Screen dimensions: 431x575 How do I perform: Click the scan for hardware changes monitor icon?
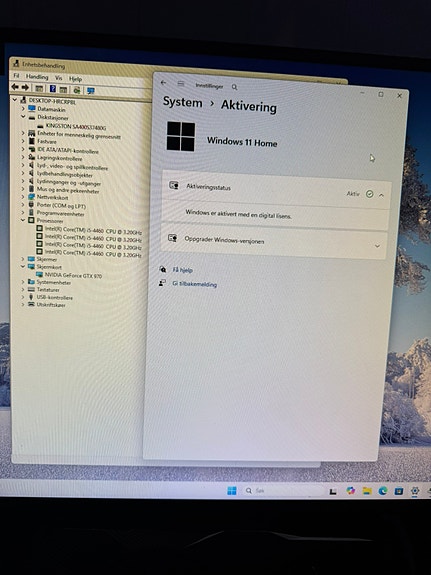[x=91, y=90]
